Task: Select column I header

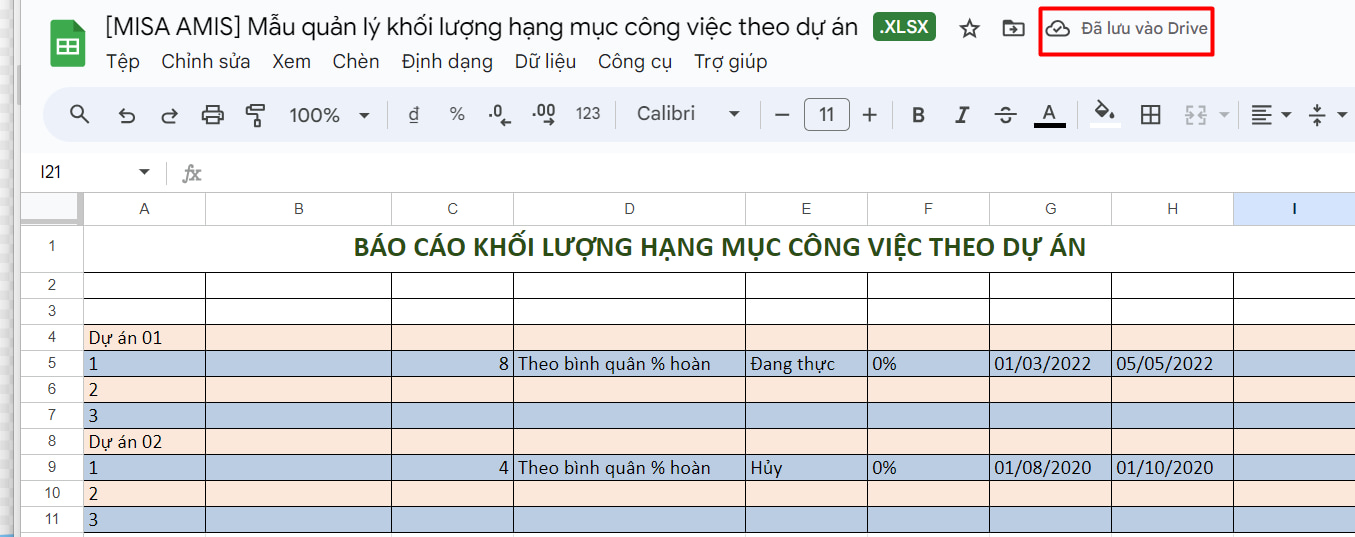Action: click(x=1294, y=209)
